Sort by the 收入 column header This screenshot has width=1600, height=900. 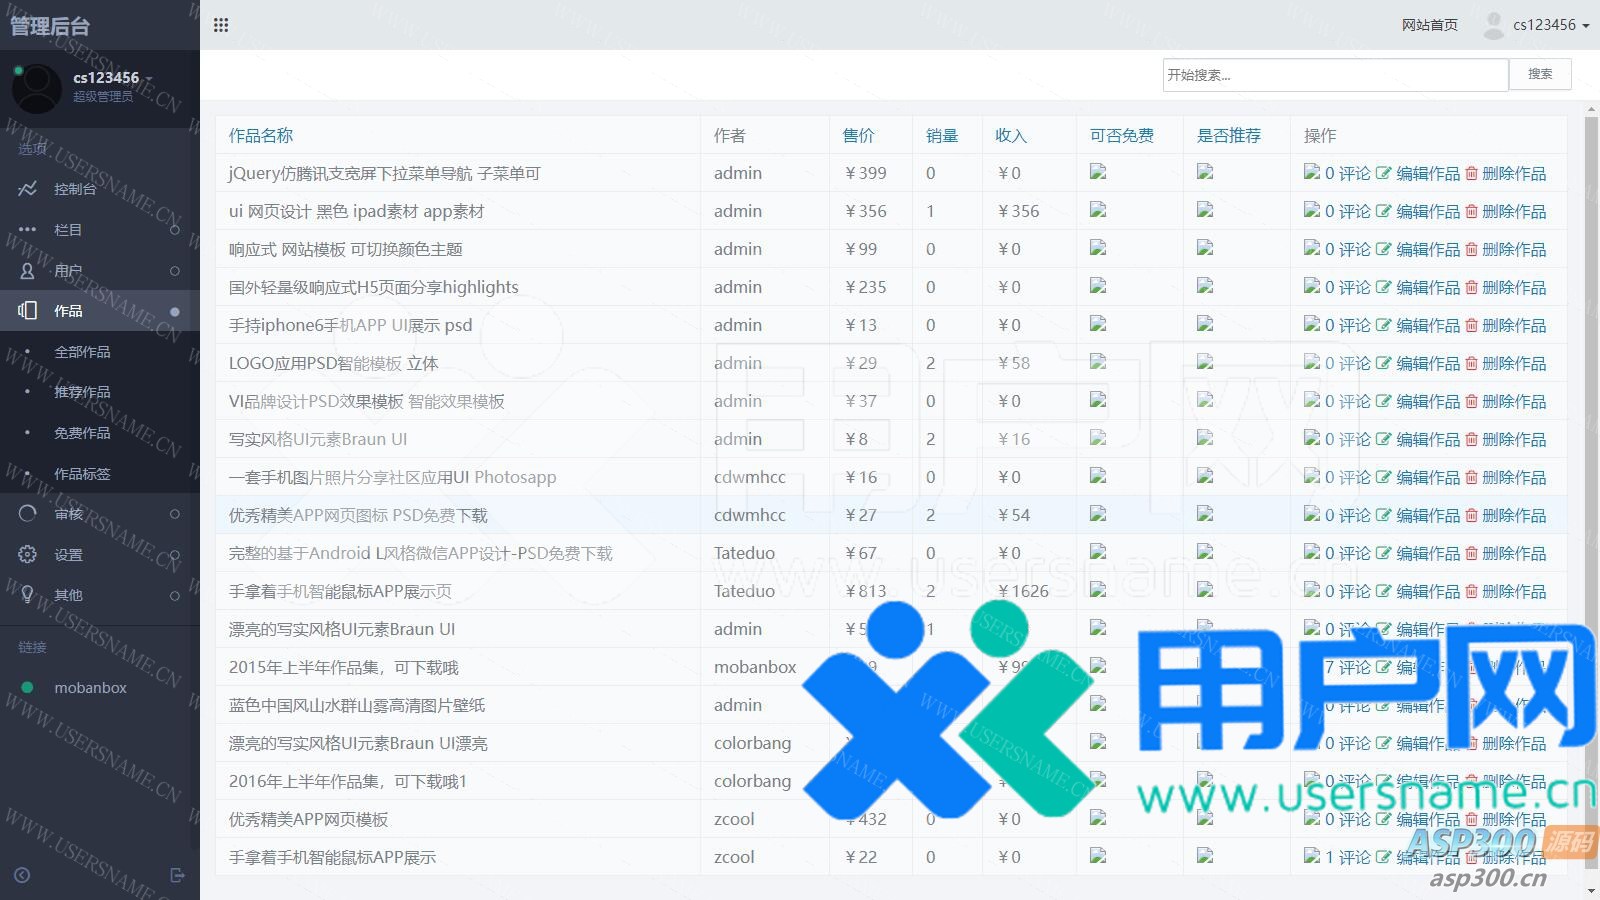point(1010,135)
